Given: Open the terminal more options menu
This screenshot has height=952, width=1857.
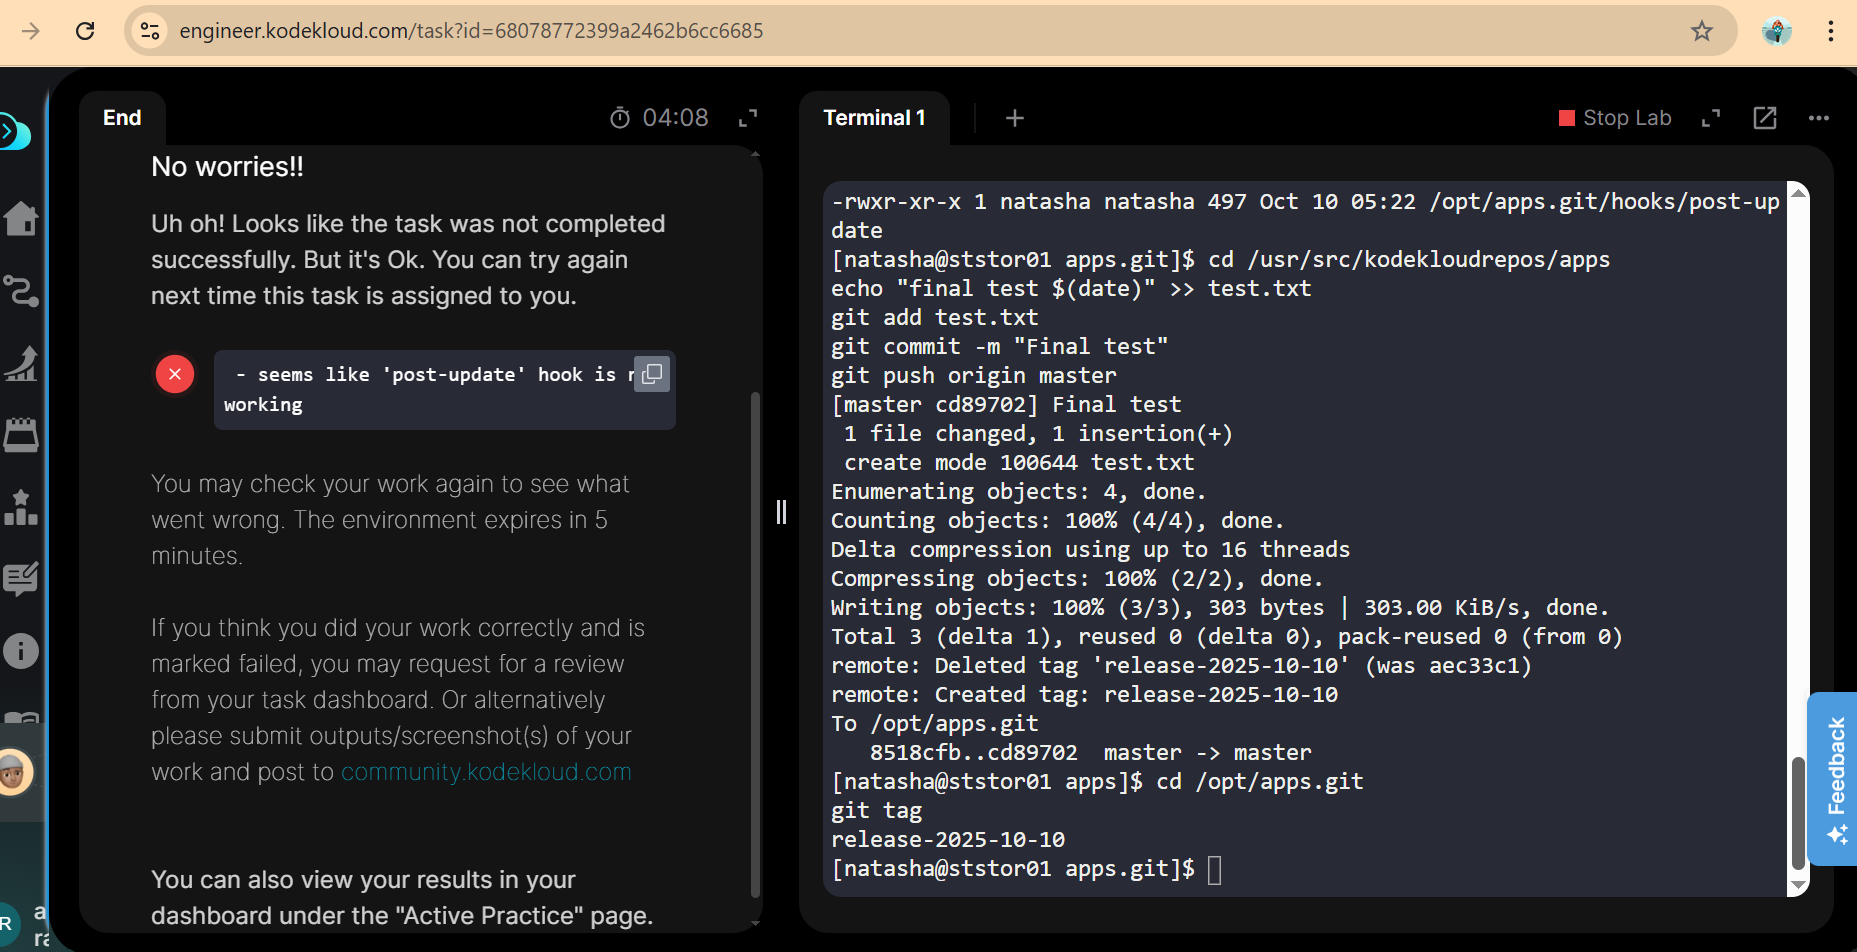Looking at the screenshot, I should pos(1819,118).
